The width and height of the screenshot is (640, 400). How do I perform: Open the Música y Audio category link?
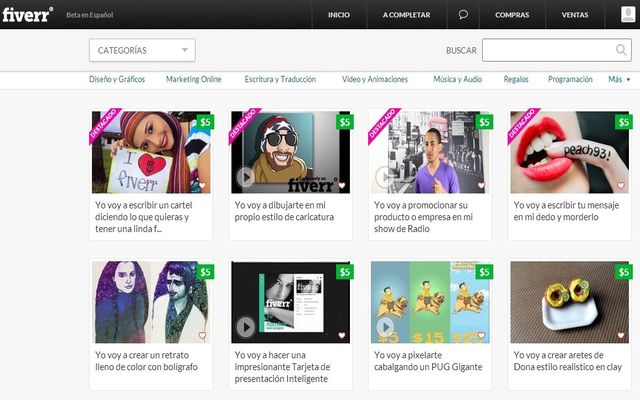[457, 79]
